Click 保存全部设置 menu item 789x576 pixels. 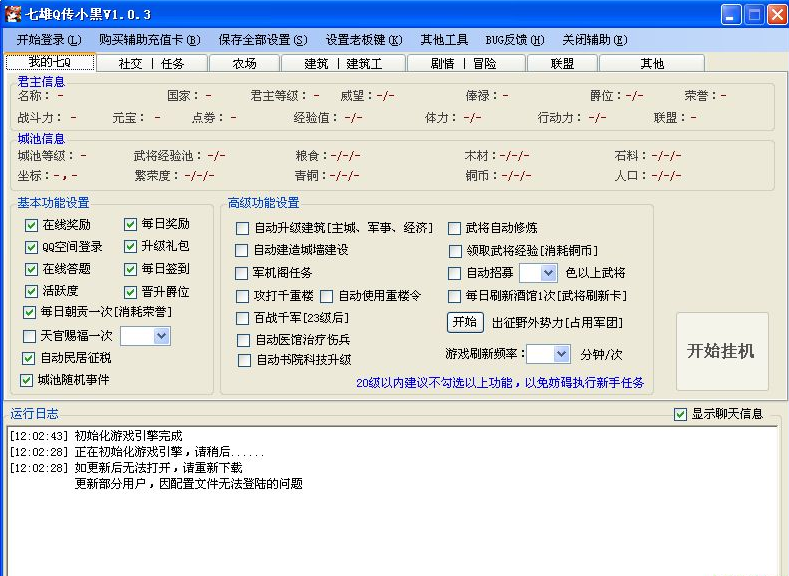point(263,40)
